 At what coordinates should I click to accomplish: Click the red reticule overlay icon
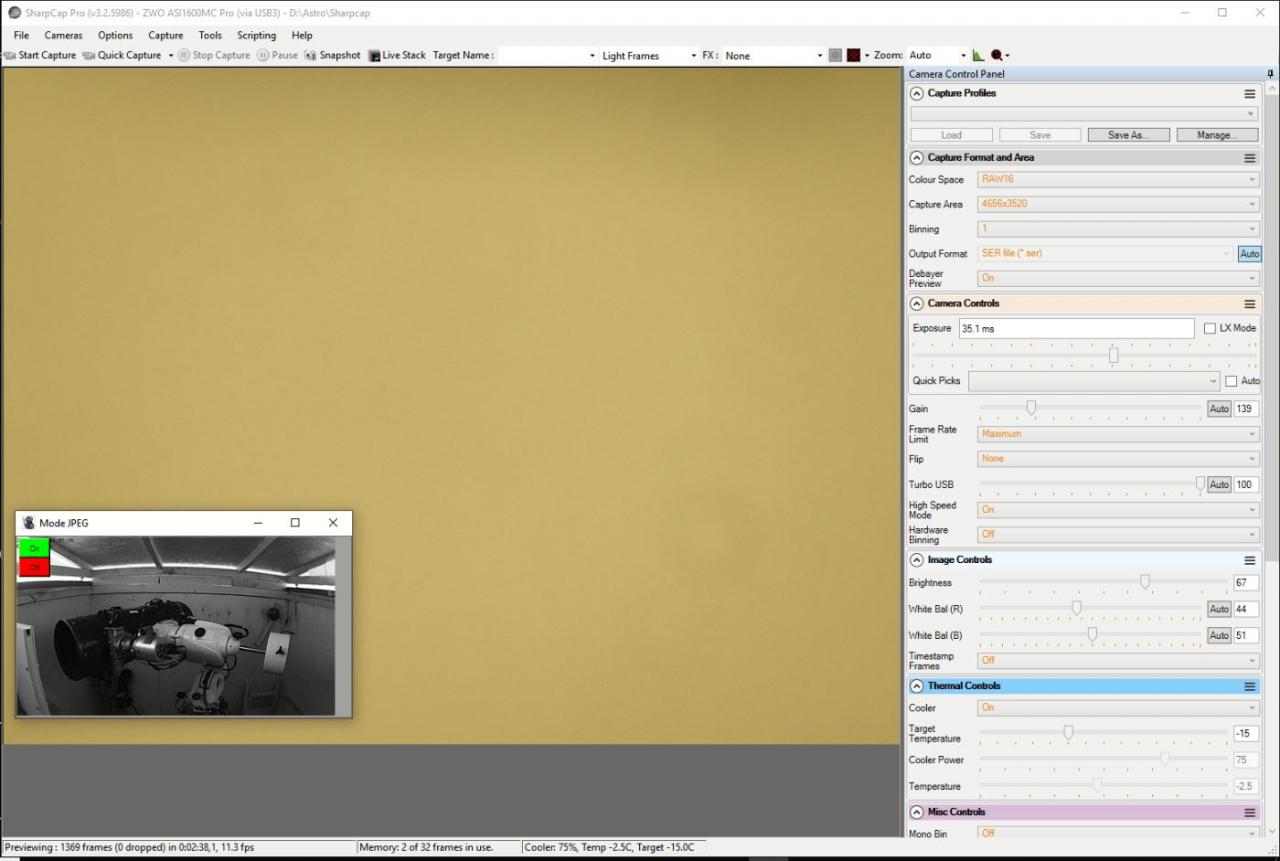coord(853,56)
